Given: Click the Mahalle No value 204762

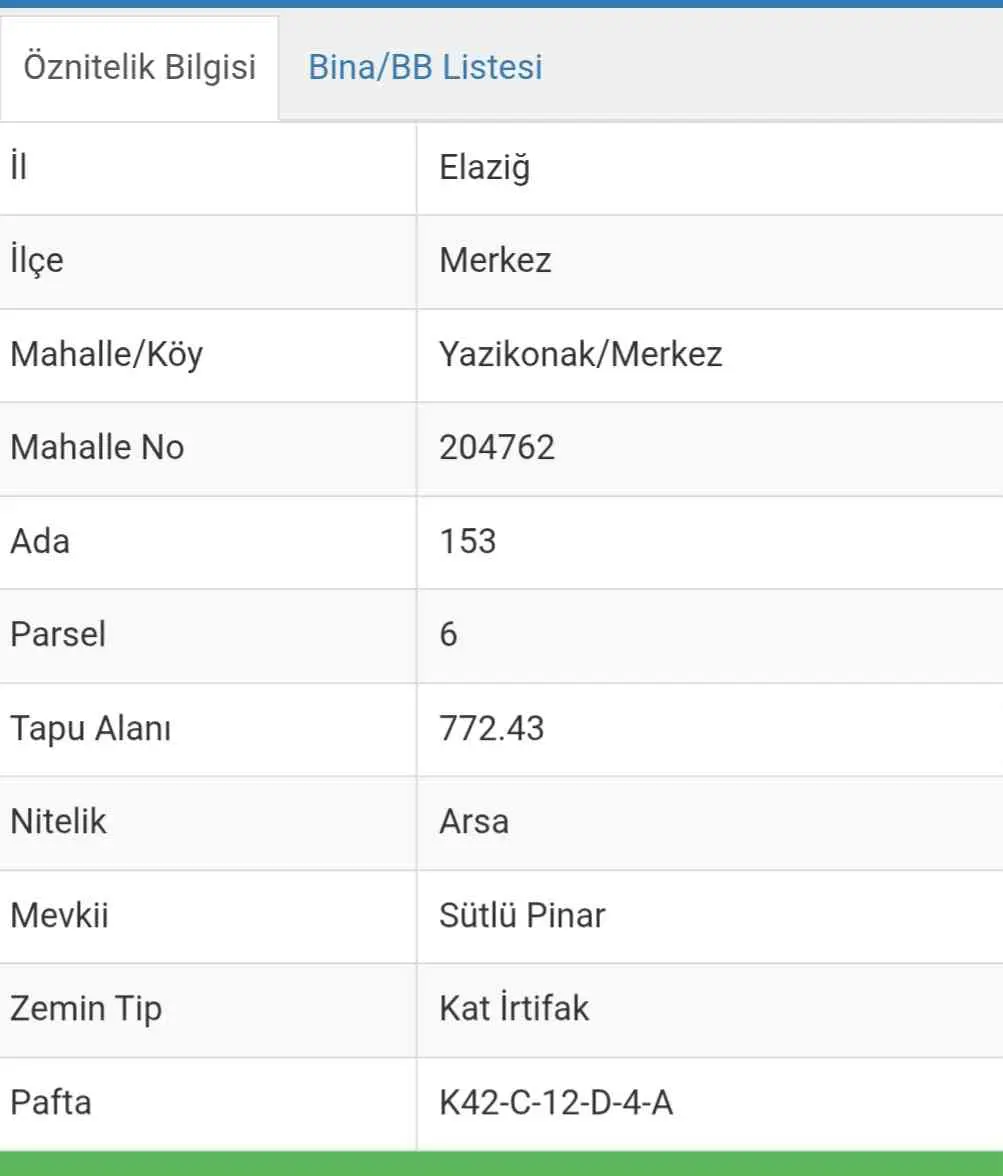Looking at the screenshot, I should (x=497, y=448).
